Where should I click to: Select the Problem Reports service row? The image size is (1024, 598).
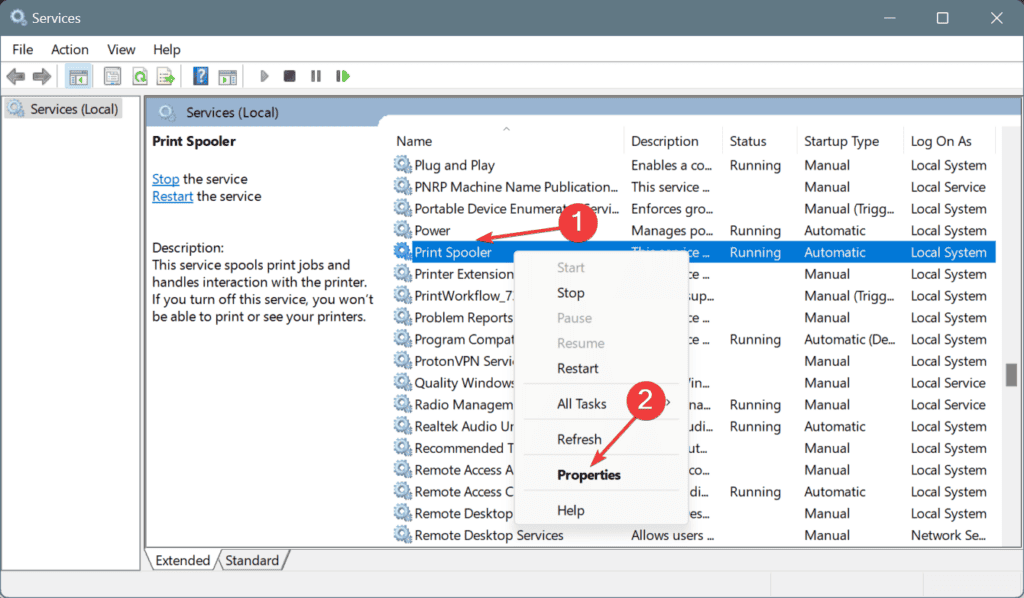694,317
